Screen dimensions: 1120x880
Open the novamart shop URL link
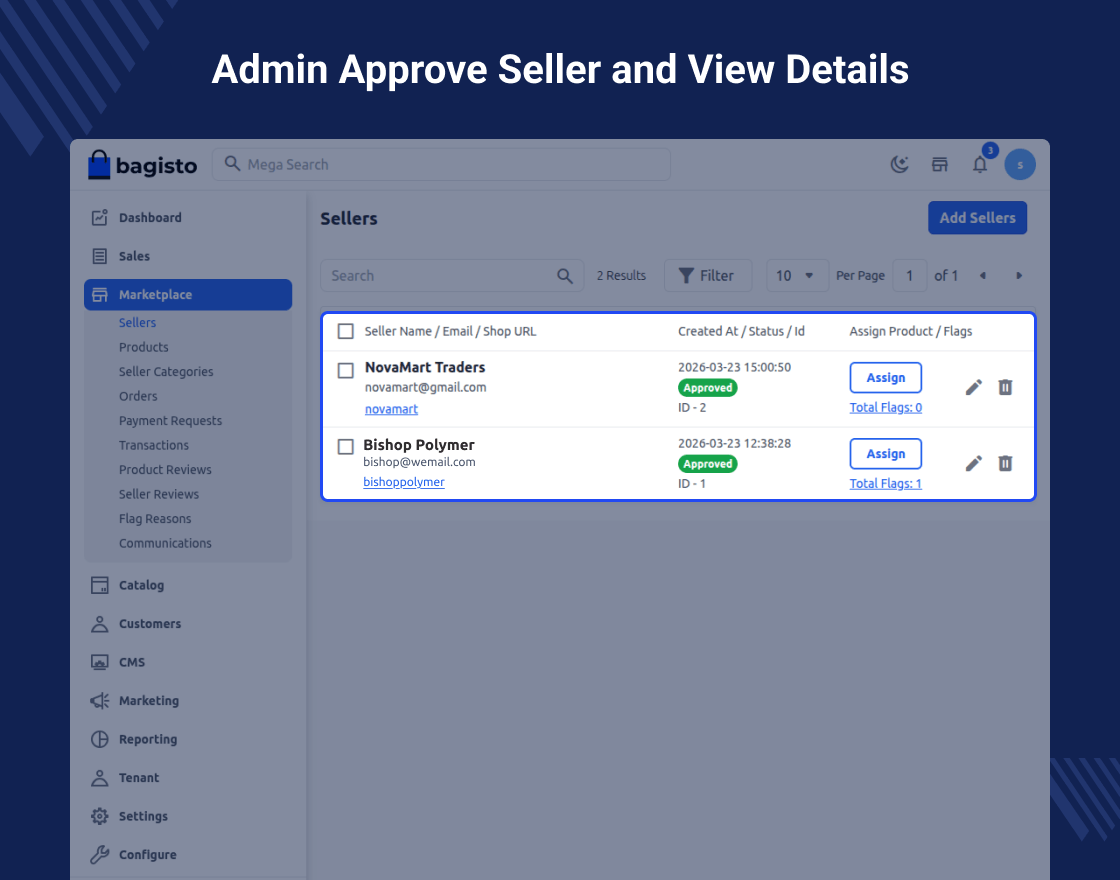point(391,409)
